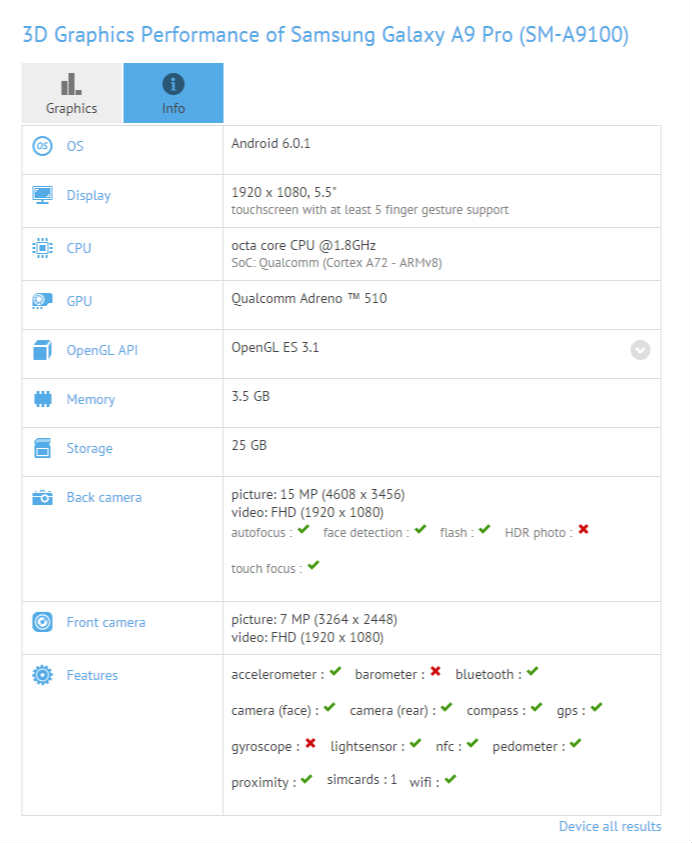Click the HDR photo red cross mark
Screen dimensions: 692x843
(x=583, y=530)
